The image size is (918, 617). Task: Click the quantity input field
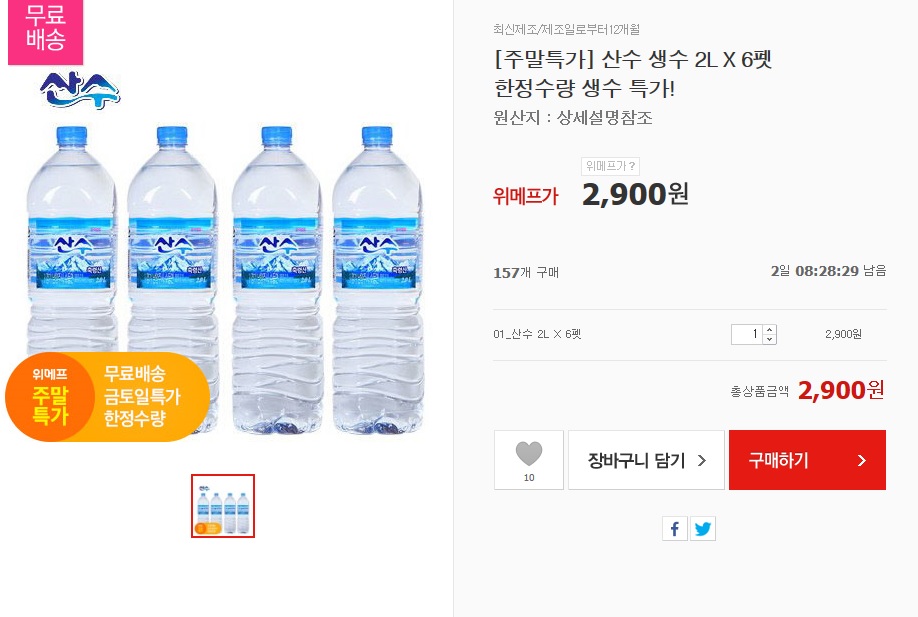click(746, 334)
